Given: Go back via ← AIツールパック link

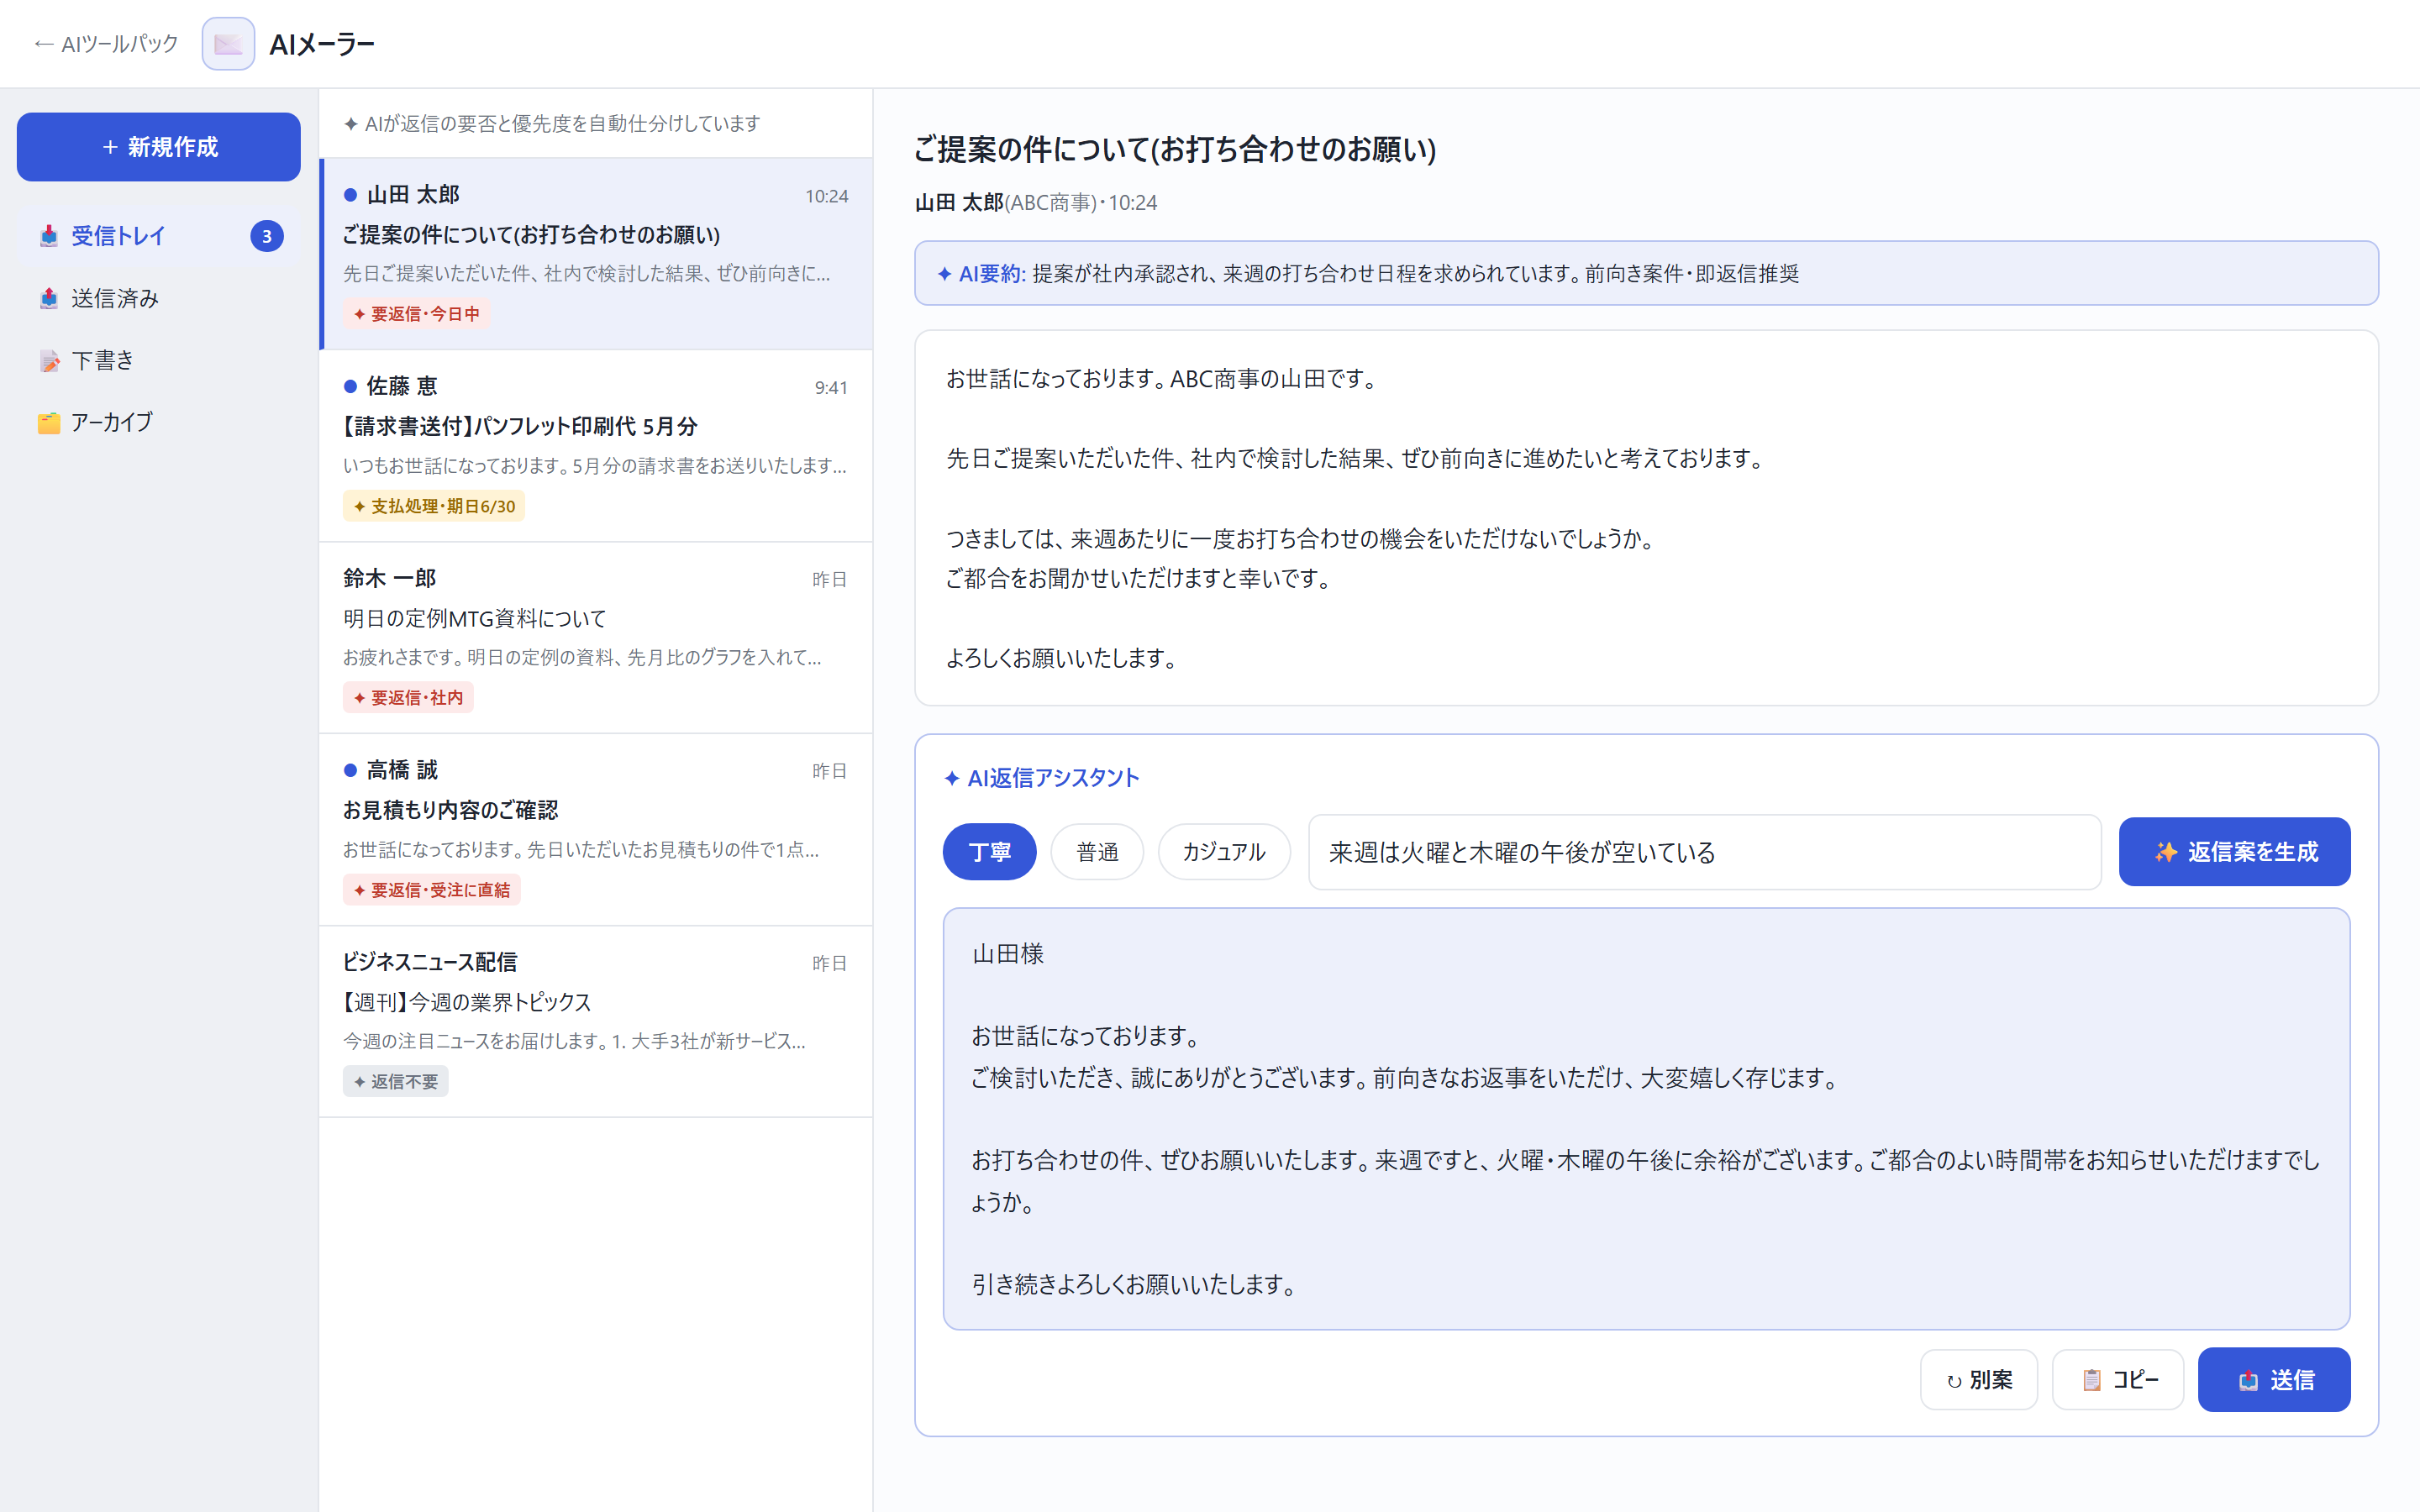Looking at the screenshot, I should click(106, 44).
